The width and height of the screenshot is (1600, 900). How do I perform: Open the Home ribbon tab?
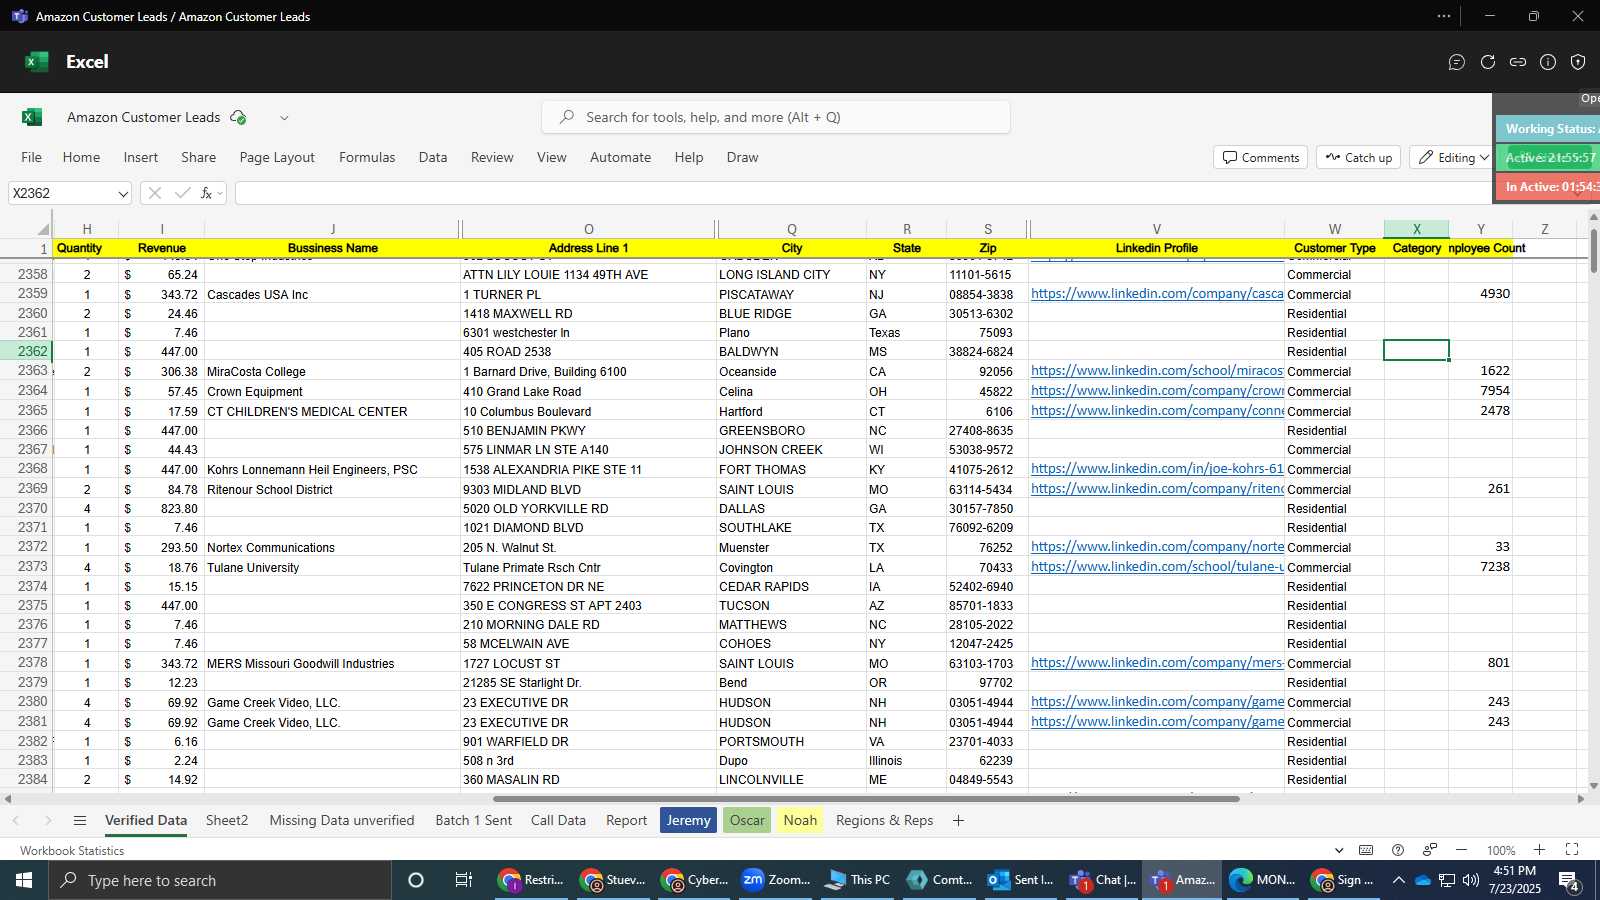tap(81, 157)
